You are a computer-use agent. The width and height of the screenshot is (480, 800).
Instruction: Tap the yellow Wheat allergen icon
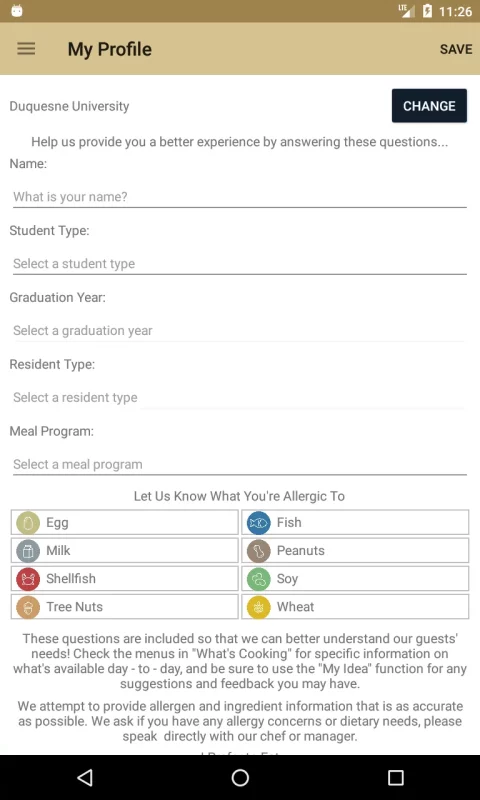point(259,607)
